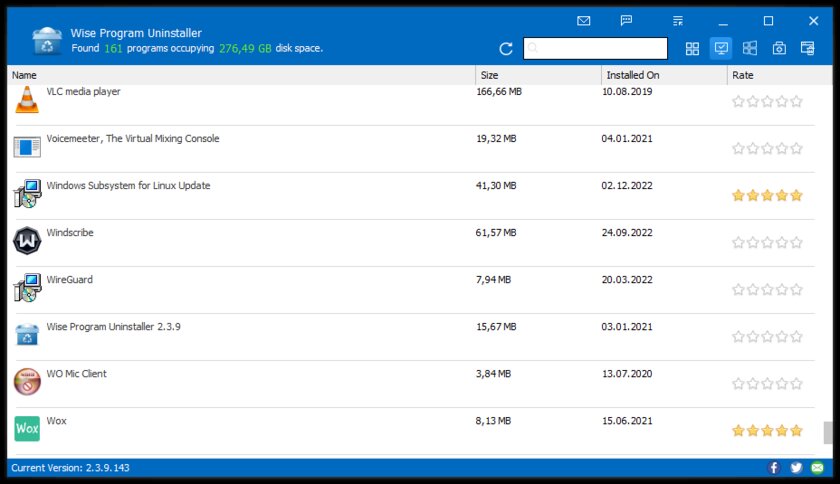This screenshot has height=484, width=840.
Task: Click Wise Program Uninstaller 2.3.9 row icon
Action: click(x=27, y=334)
